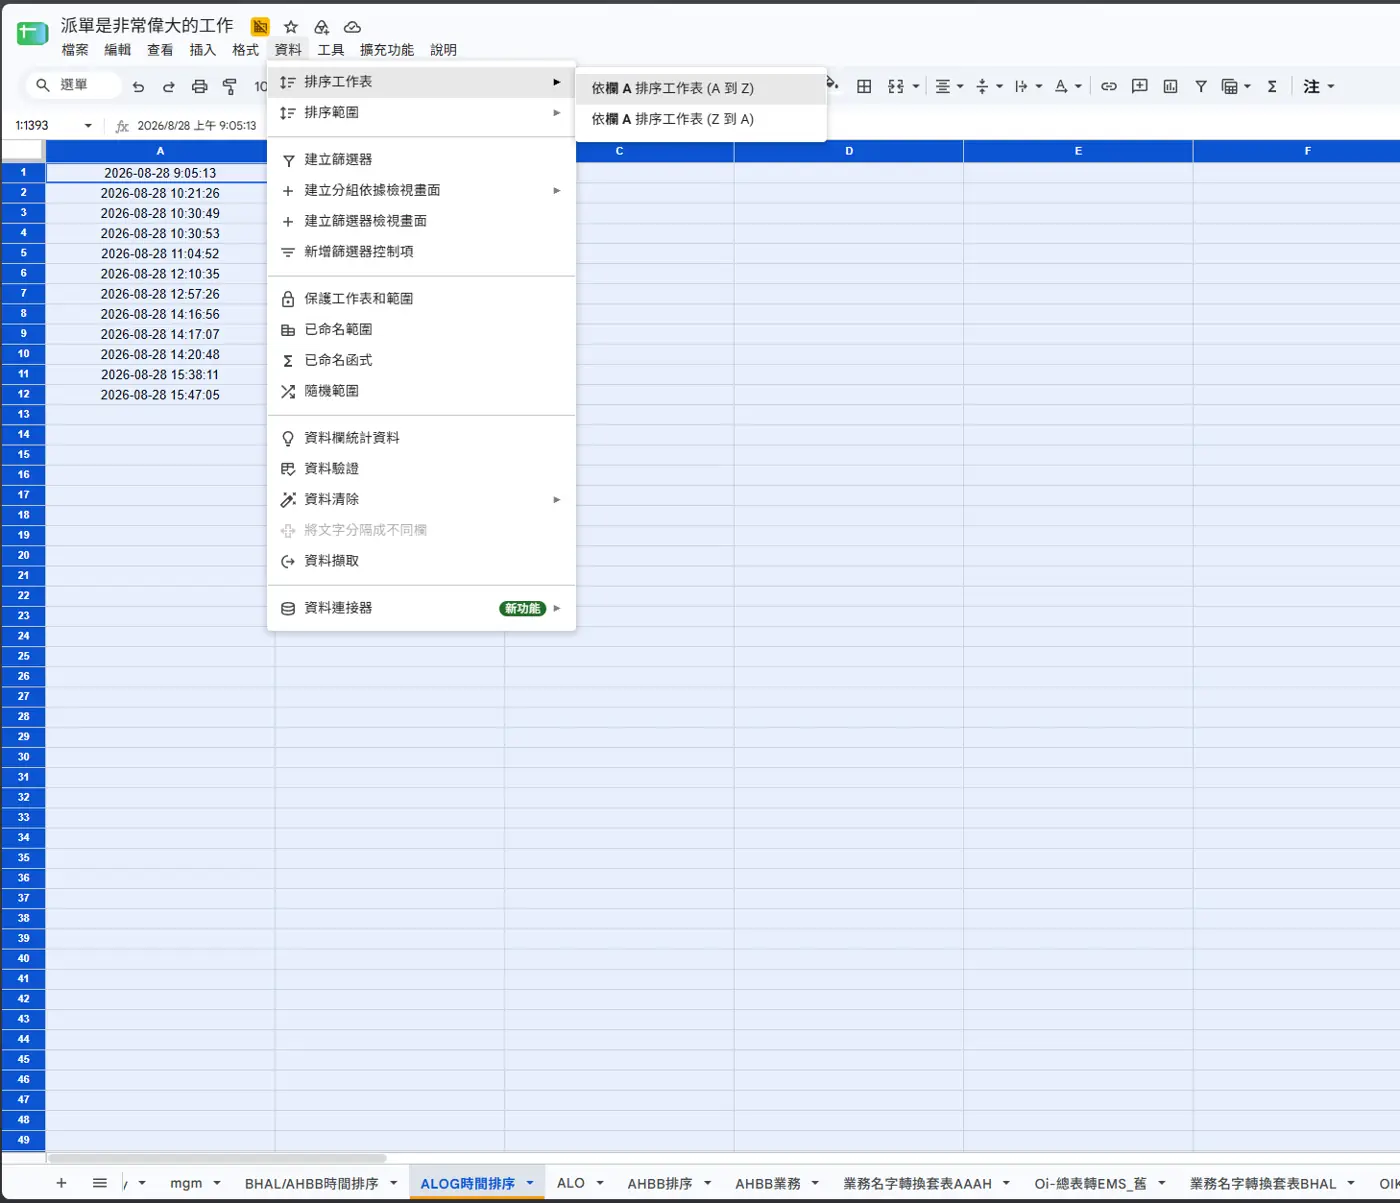Open the cell borders tool
Viewport: 1400px width, 1203px height.
coord(865,86)
